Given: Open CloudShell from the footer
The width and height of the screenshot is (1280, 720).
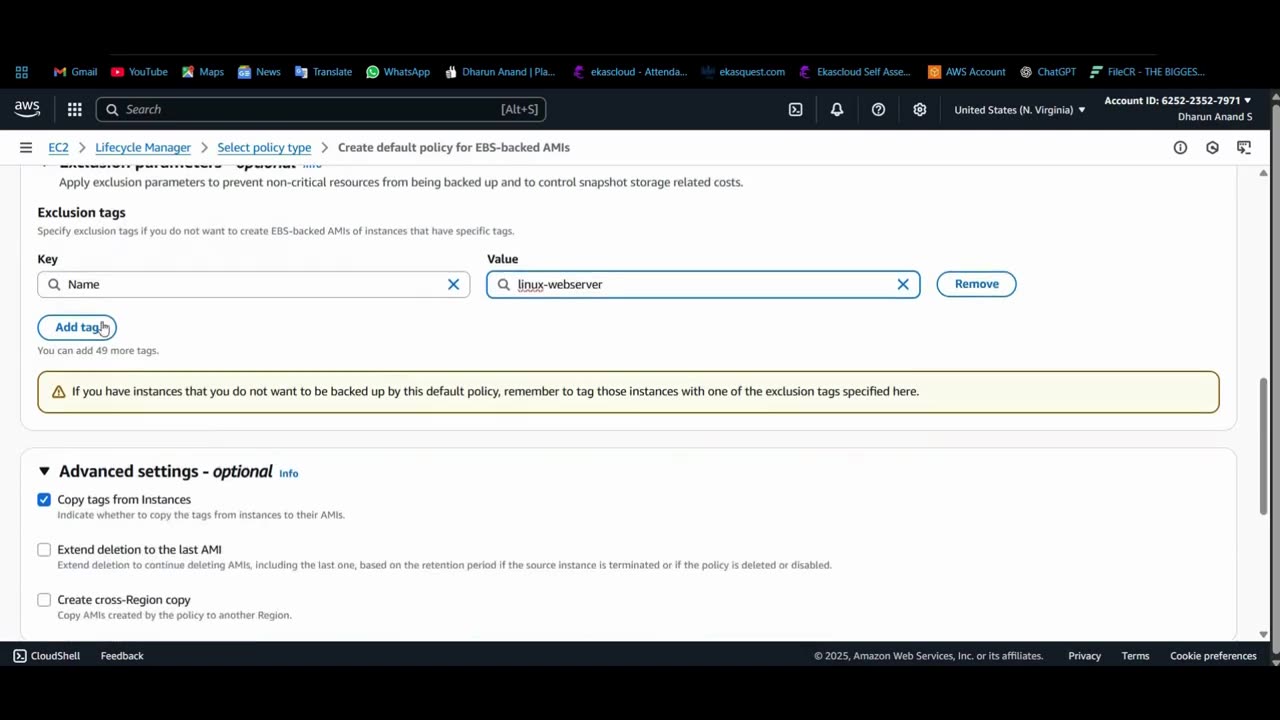Looking at the screenshot, I should tap(46, 656).
